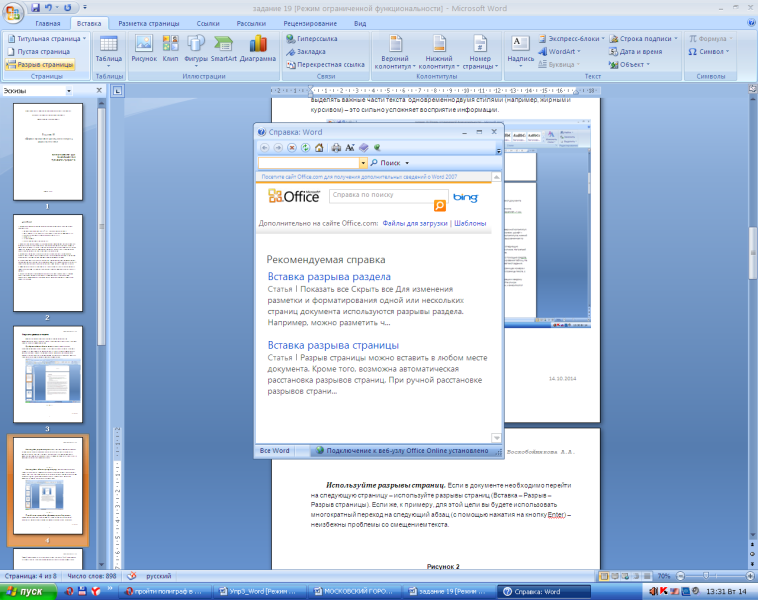Switch to Рецензирование tab
This screenshot has width=758, height=600.
point(310,23)
